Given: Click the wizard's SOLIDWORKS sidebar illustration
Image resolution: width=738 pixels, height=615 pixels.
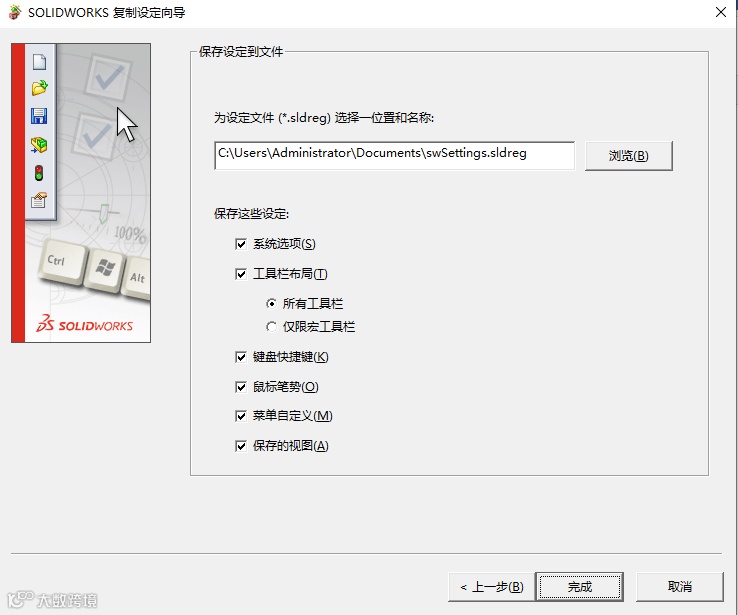Looking at the screenshot, I should [81, 193].
